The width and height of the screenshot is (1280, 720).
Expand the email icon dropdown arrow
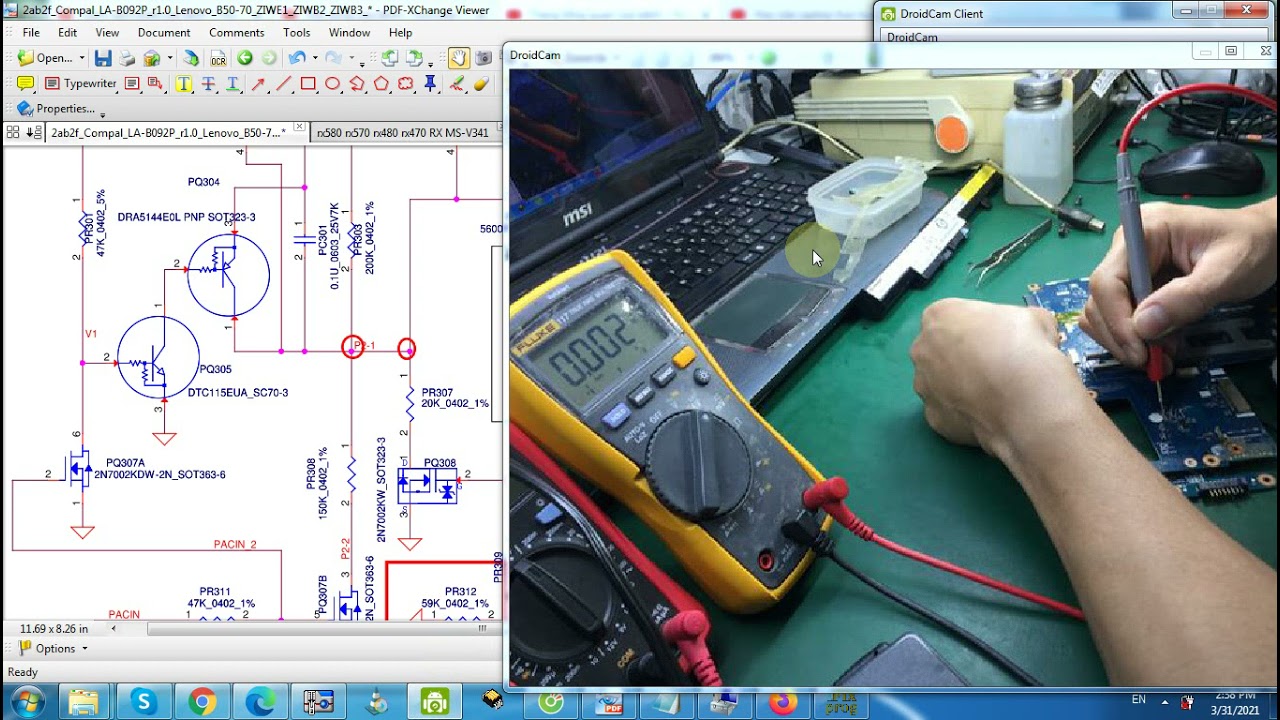click(170, 58)
